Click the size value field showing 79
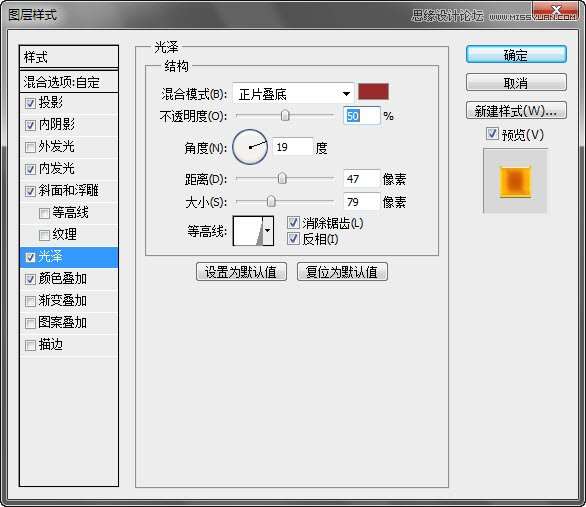586x507 pixels. (x=361, y=202)
